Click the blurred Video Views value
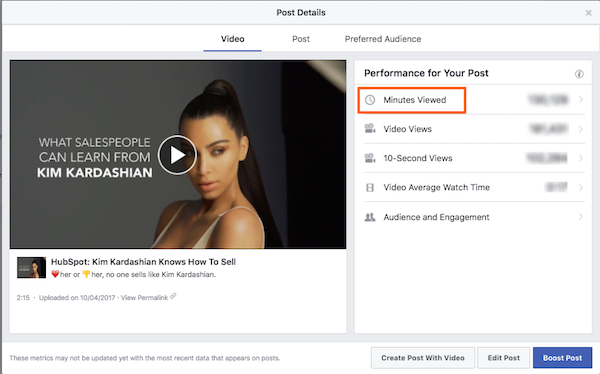The image size is (600, 374). 548,129
